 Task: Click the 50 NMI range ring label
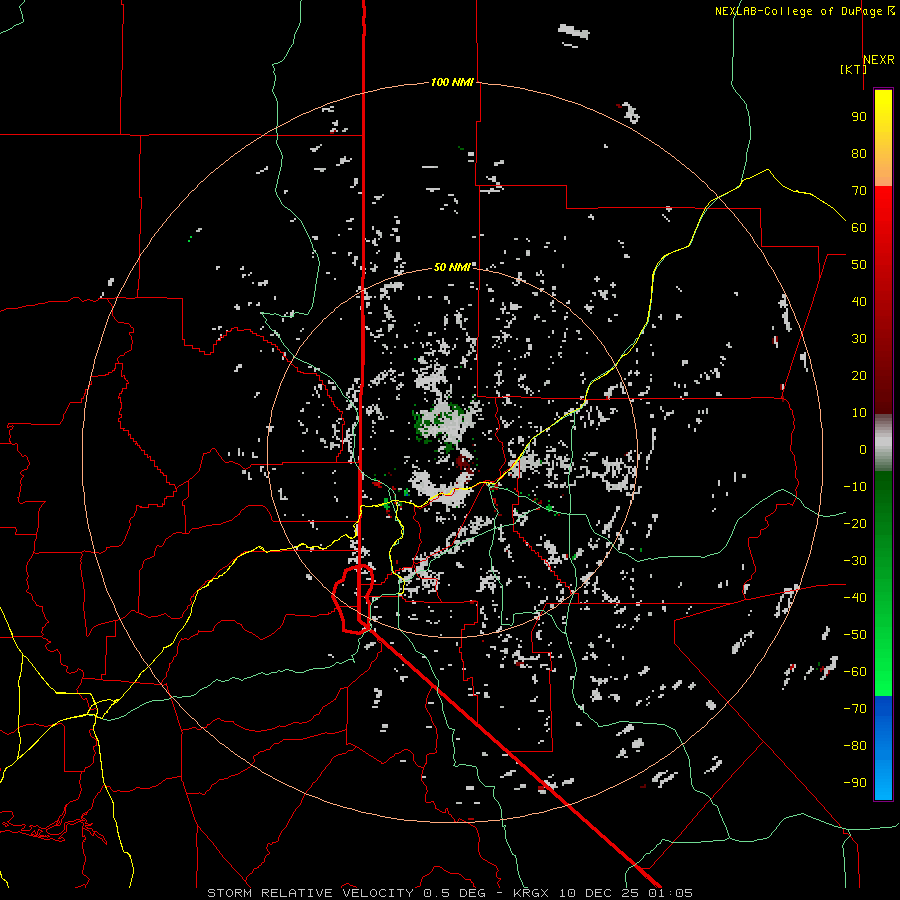point(452,267)
